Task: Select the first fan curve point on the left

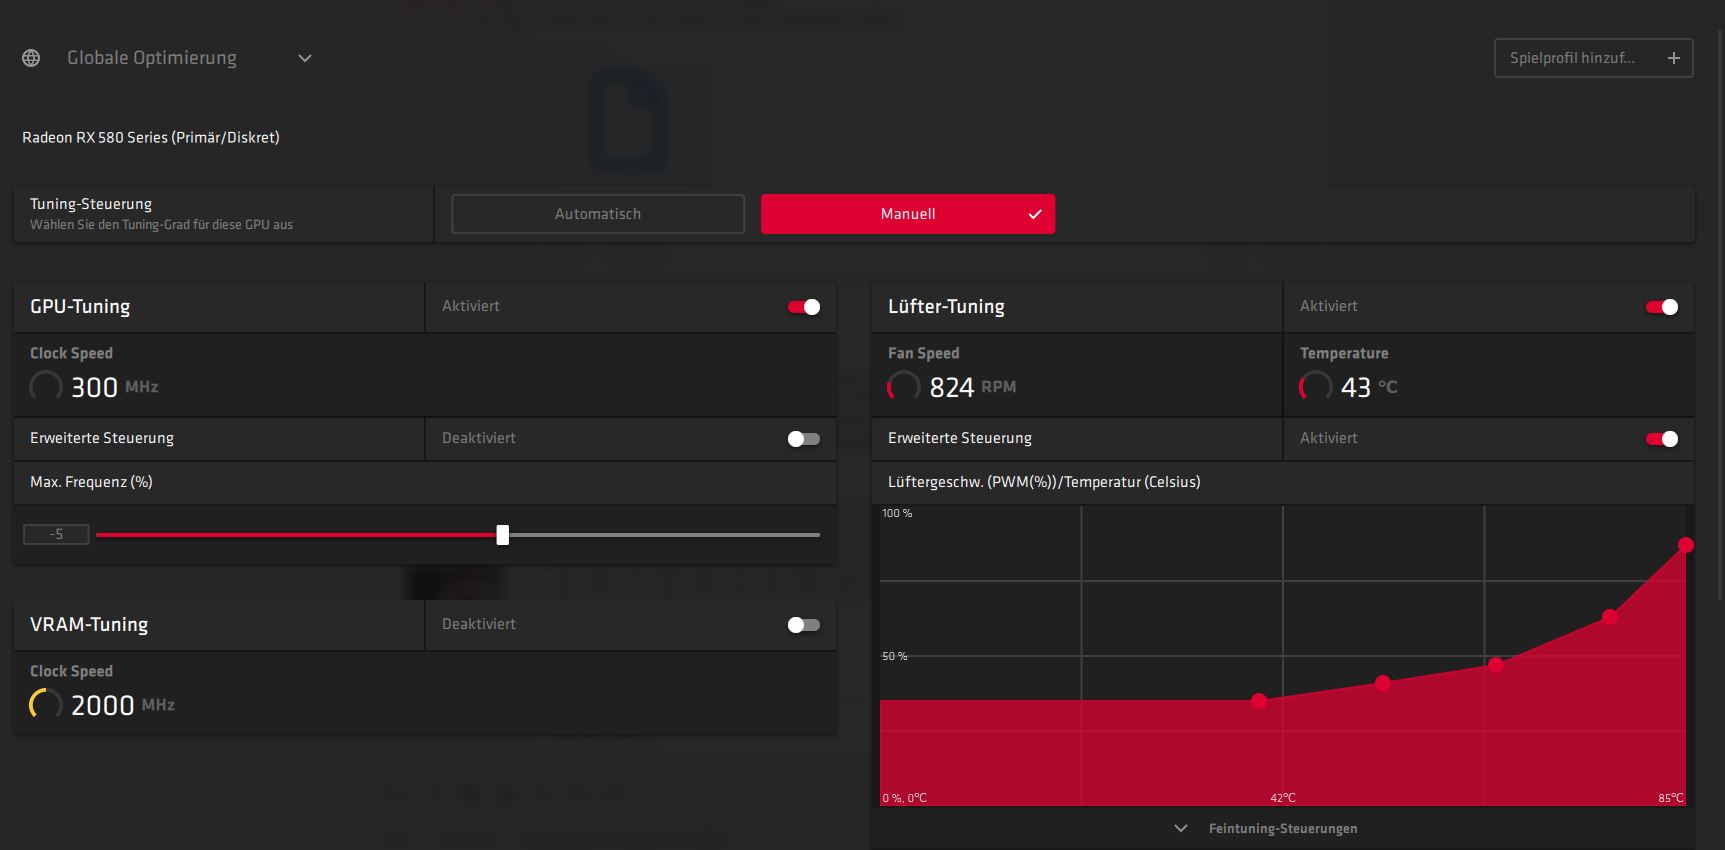Action: coord(1259,701)
